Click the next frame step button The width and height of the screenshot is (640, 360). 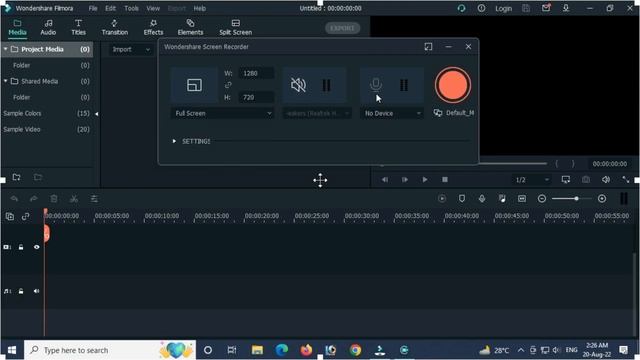pos(405,180)
